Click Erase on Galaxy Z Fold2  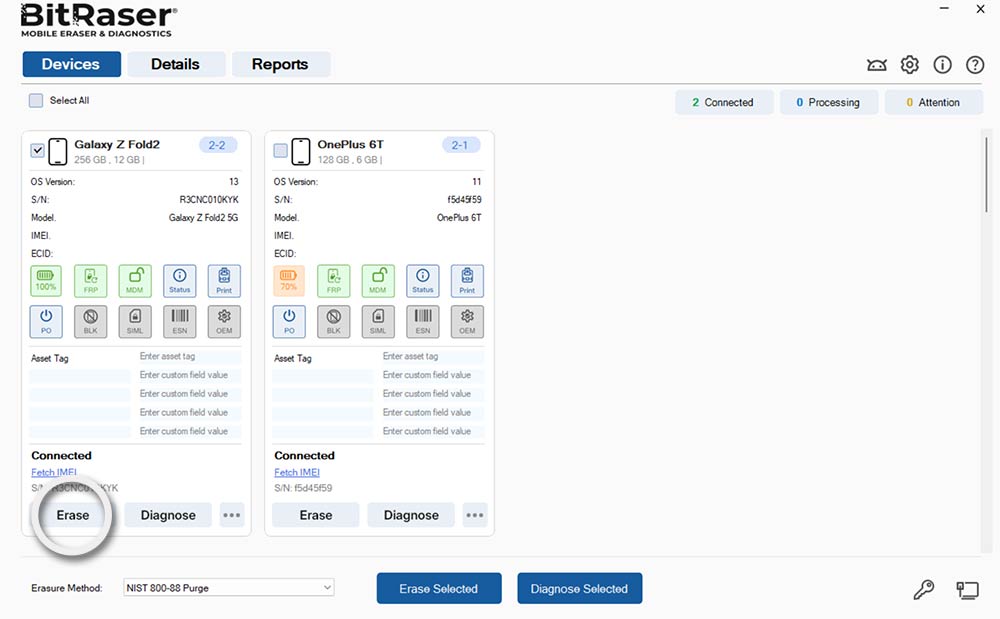click(73, 515)
